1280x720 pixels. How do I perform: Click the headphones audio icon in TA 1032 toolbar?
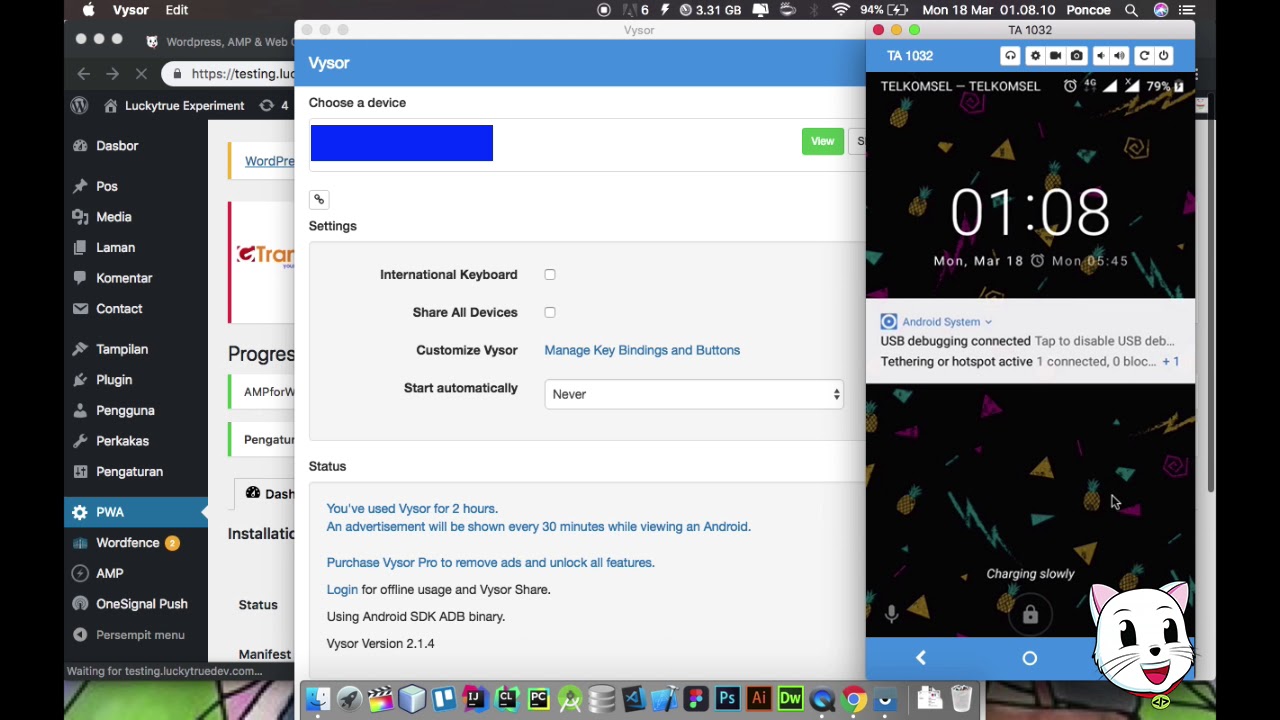tap(1010, 56)
